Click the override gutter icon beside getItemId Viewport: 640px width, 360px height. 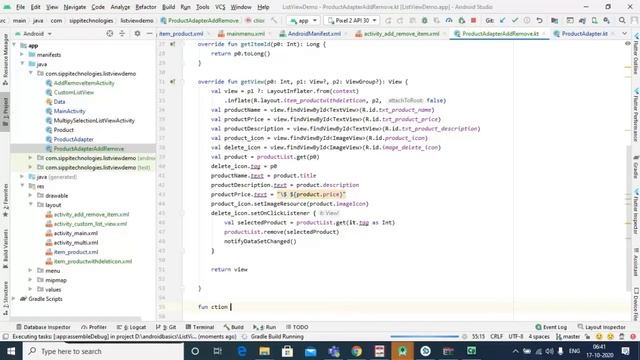point(172,44)
